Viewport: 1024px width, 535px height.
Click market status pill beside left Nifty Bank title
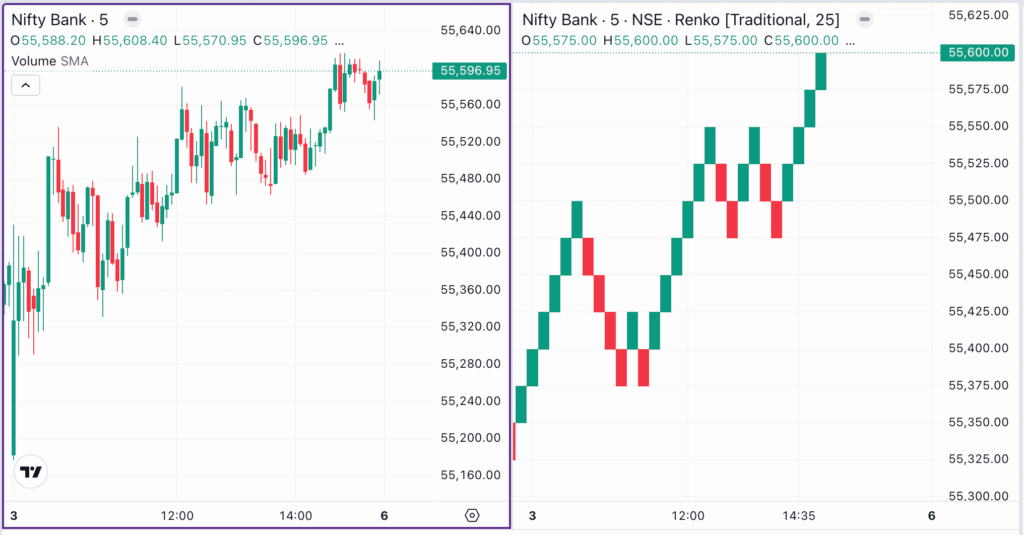pyautogui.click(x=132, y=19)
